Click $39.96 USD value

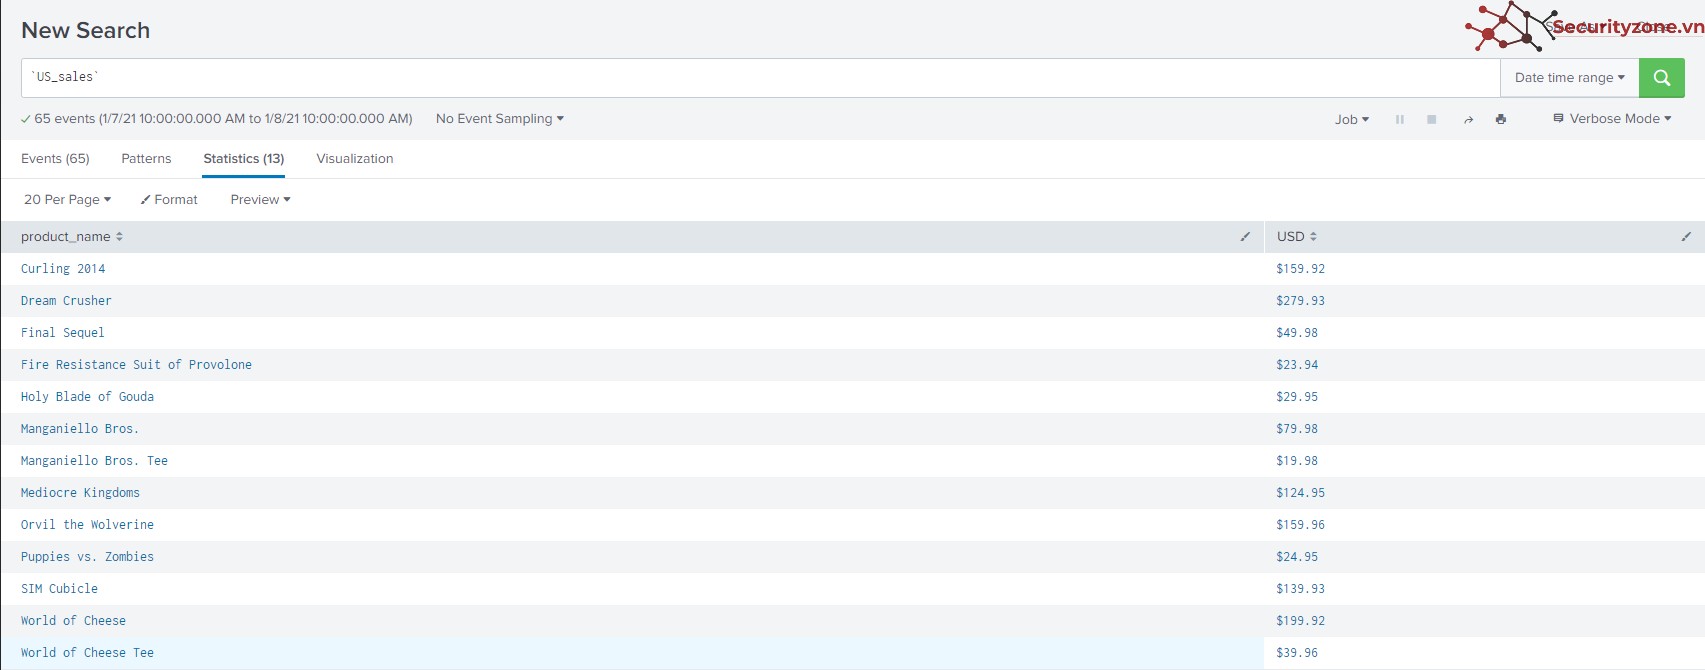coord(1297,653)
